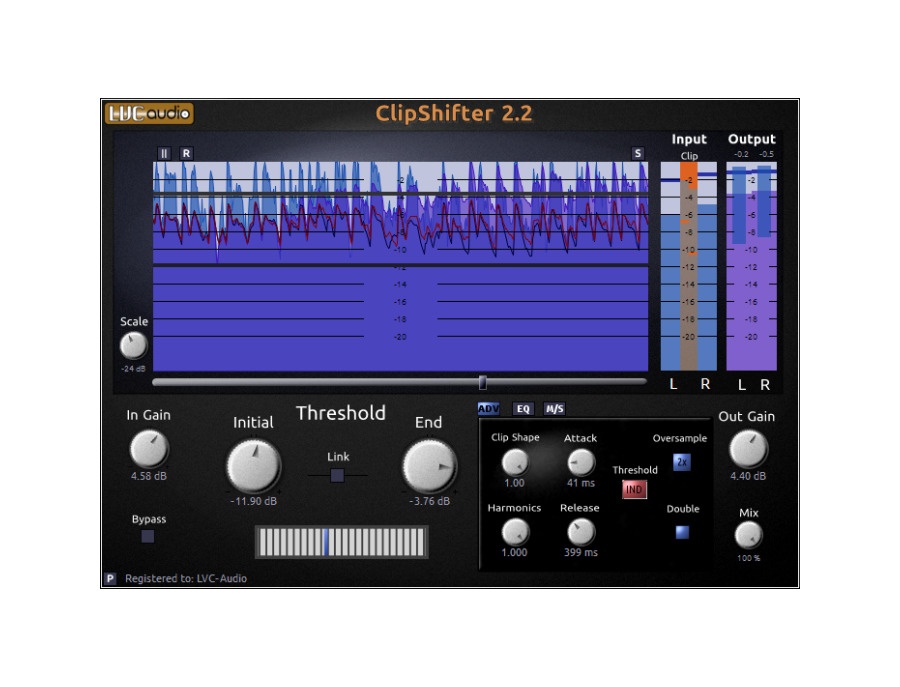Screen dimensions: 900x687
Task: Click the Mix value 100 %
Action: [748, 558]
